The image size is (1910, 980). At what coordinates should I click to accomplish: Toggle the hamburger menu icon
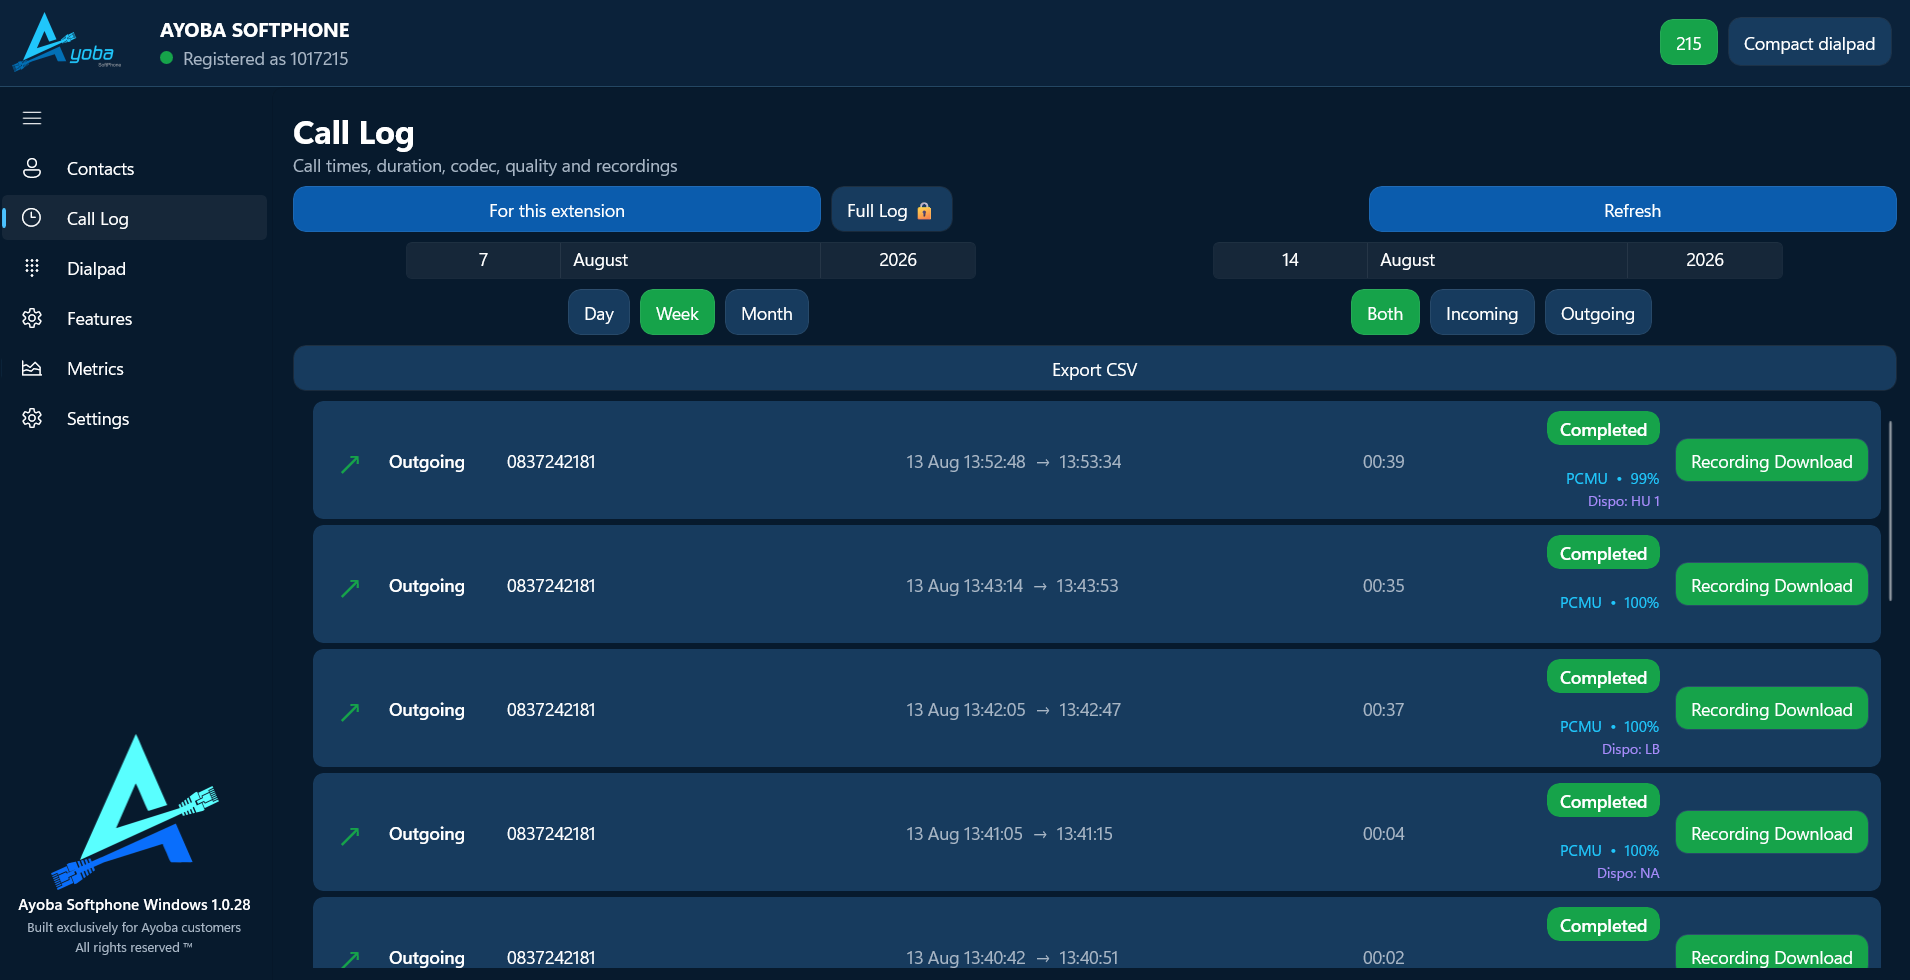(x=32, y=118)
